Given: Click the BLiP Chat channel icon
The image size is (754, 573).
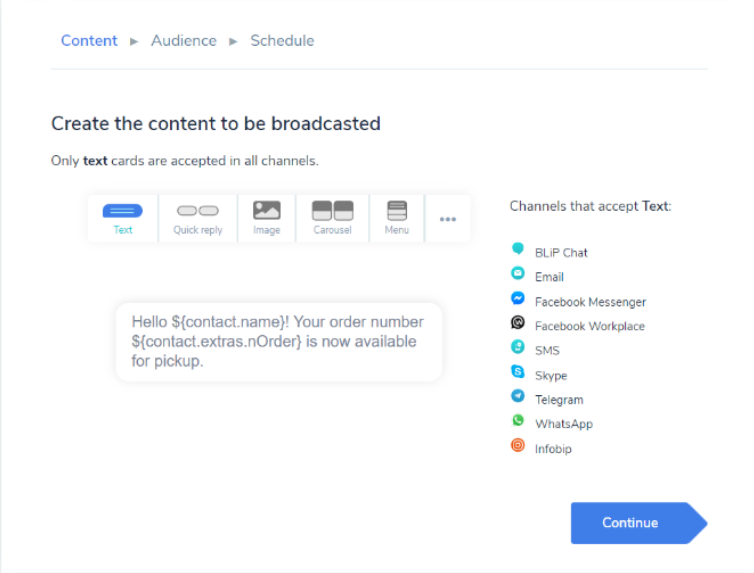Looking at the screenshot, I should pos(518,249).
